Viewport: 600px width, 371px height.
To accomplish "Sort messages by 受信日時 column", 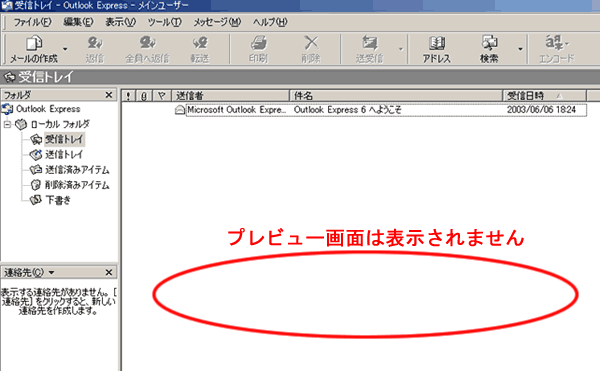I will pos(545,96).
